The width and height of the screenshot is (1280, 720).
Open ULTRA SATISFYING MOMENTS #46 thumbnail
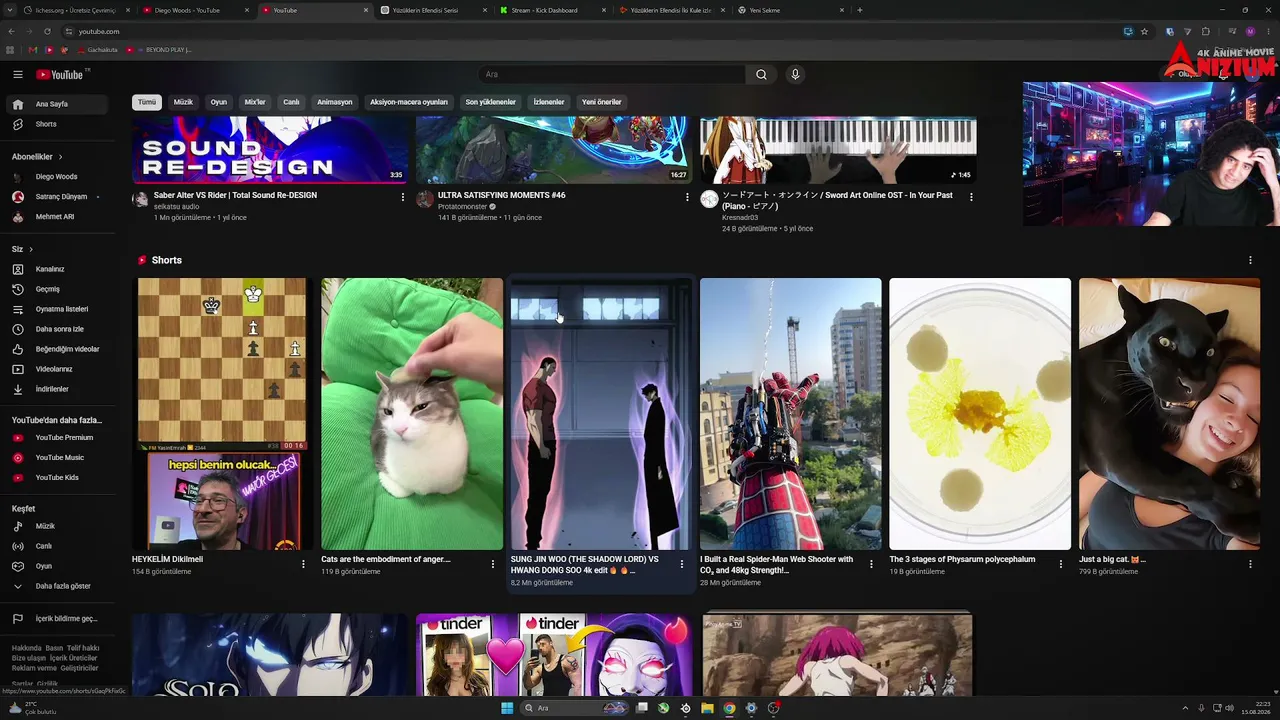tap(554, 150)
